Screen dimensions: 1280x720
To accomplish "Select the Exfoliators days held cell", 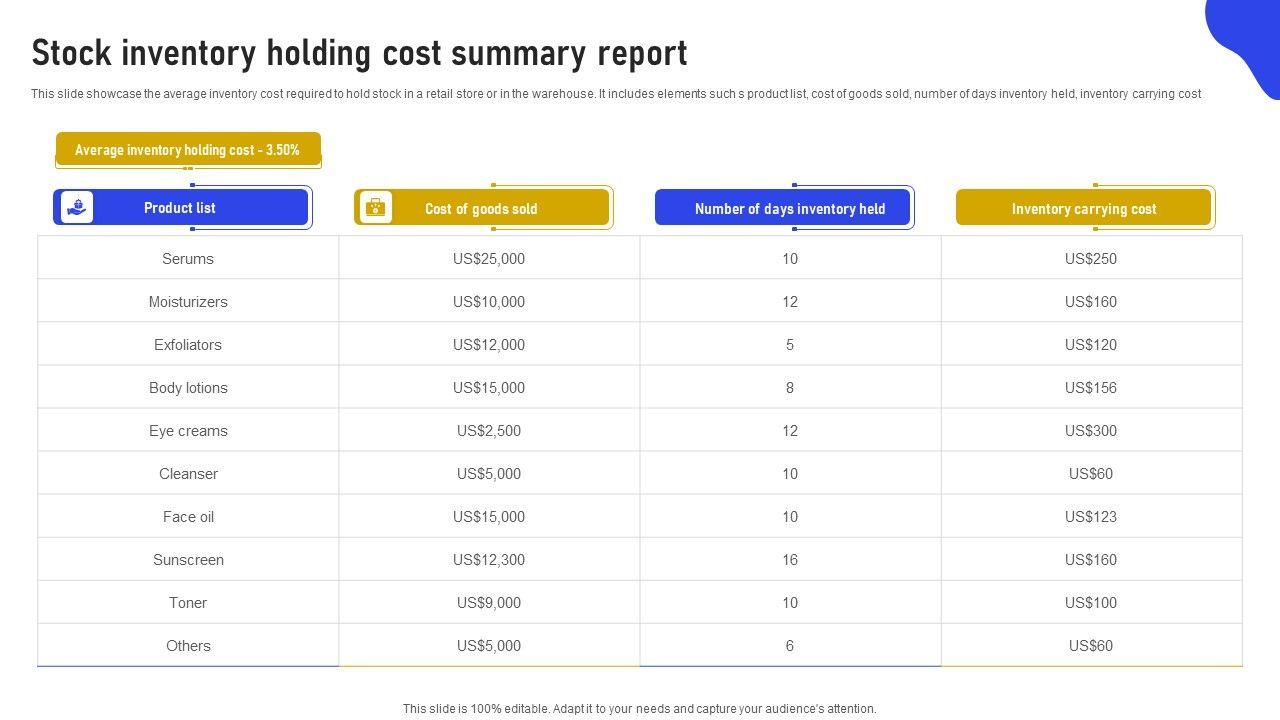I will coord(790,345).
